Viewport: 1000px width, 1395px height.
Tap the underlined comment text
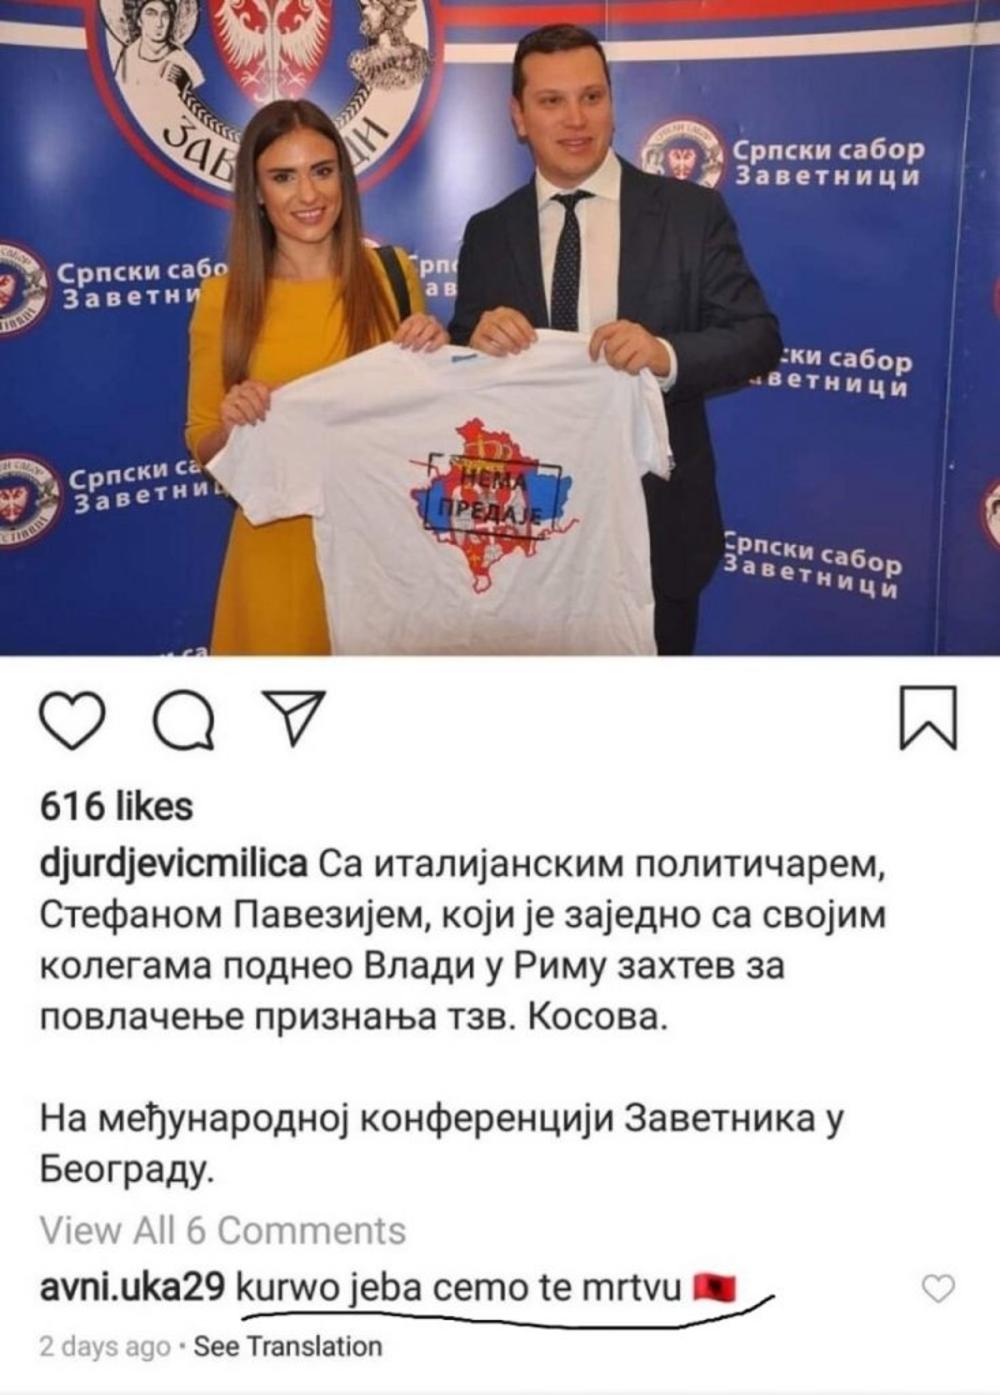pyautogui.click(x=460, y=1288)
